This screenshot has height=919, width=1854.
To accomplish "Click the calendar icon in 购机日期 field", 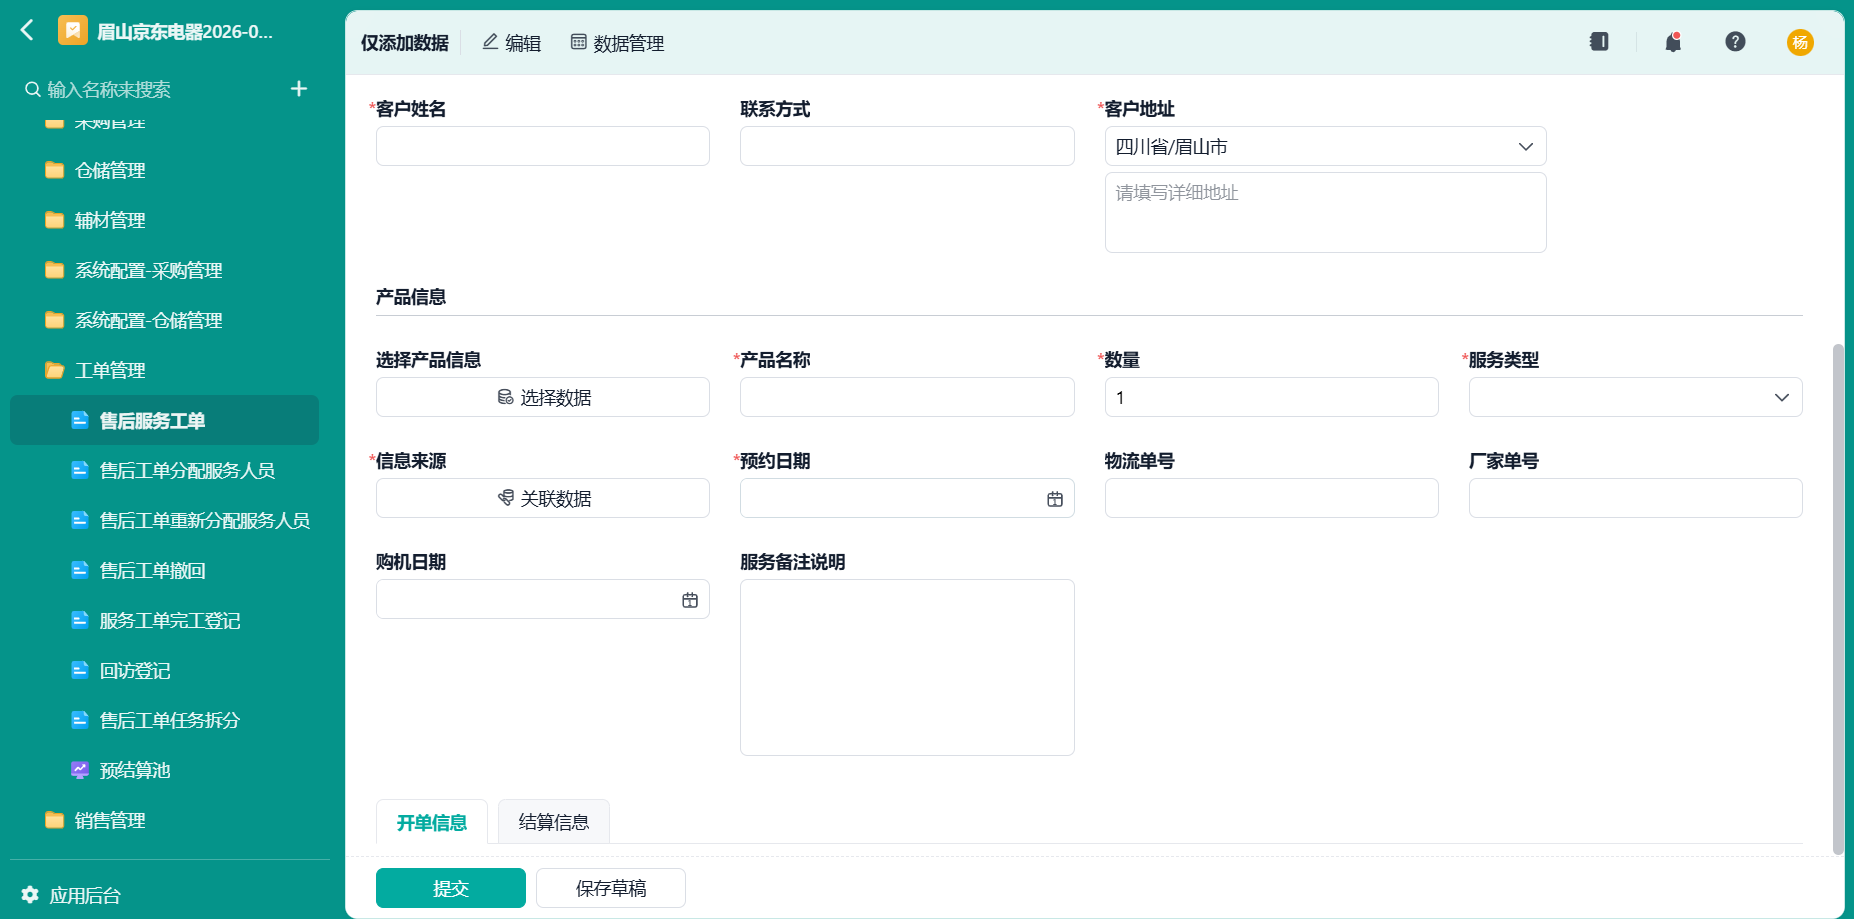I will click(x=690, y=600).
